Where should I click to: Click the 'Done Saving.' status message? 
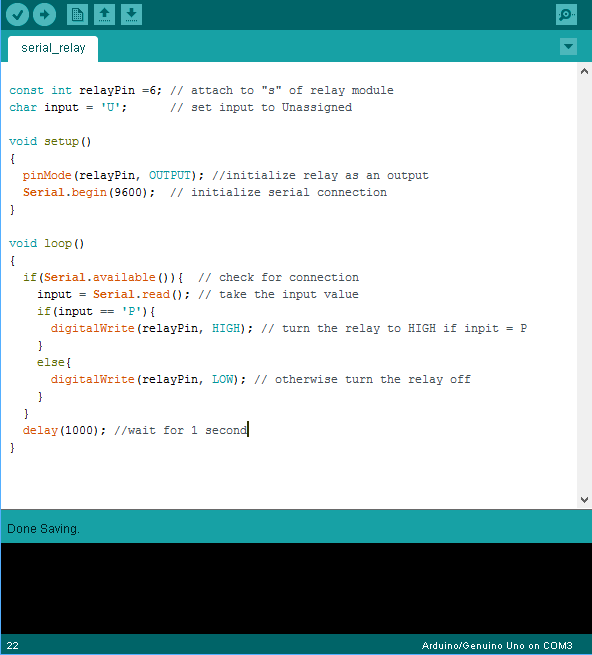pos(43,529)
